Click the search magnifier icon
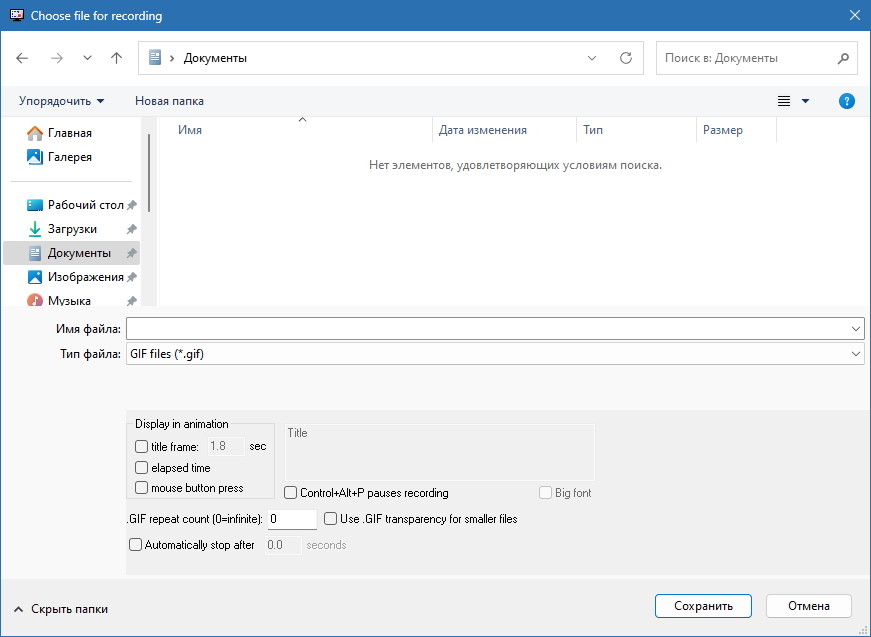Screen dimensions: 871x637 [843, 58]
